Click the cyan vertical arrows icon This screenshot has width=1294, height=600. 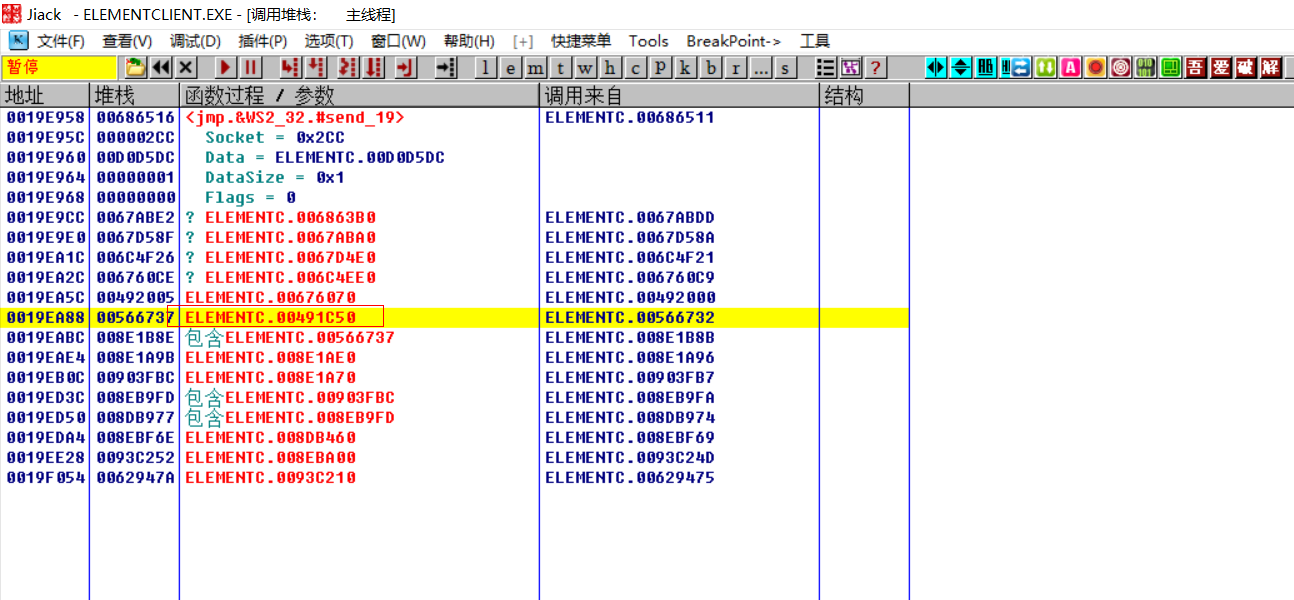[961, 67]
